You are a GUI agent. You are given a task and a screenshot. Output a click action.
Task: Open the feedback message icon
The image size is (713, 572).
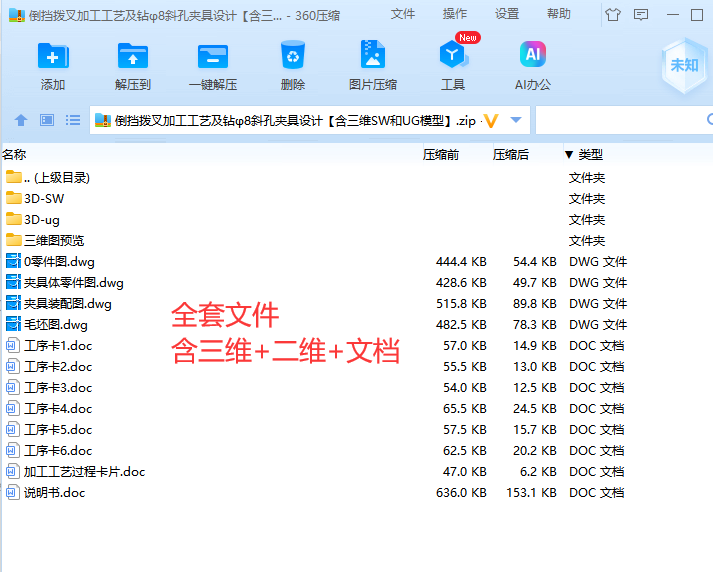pos(641,15)
